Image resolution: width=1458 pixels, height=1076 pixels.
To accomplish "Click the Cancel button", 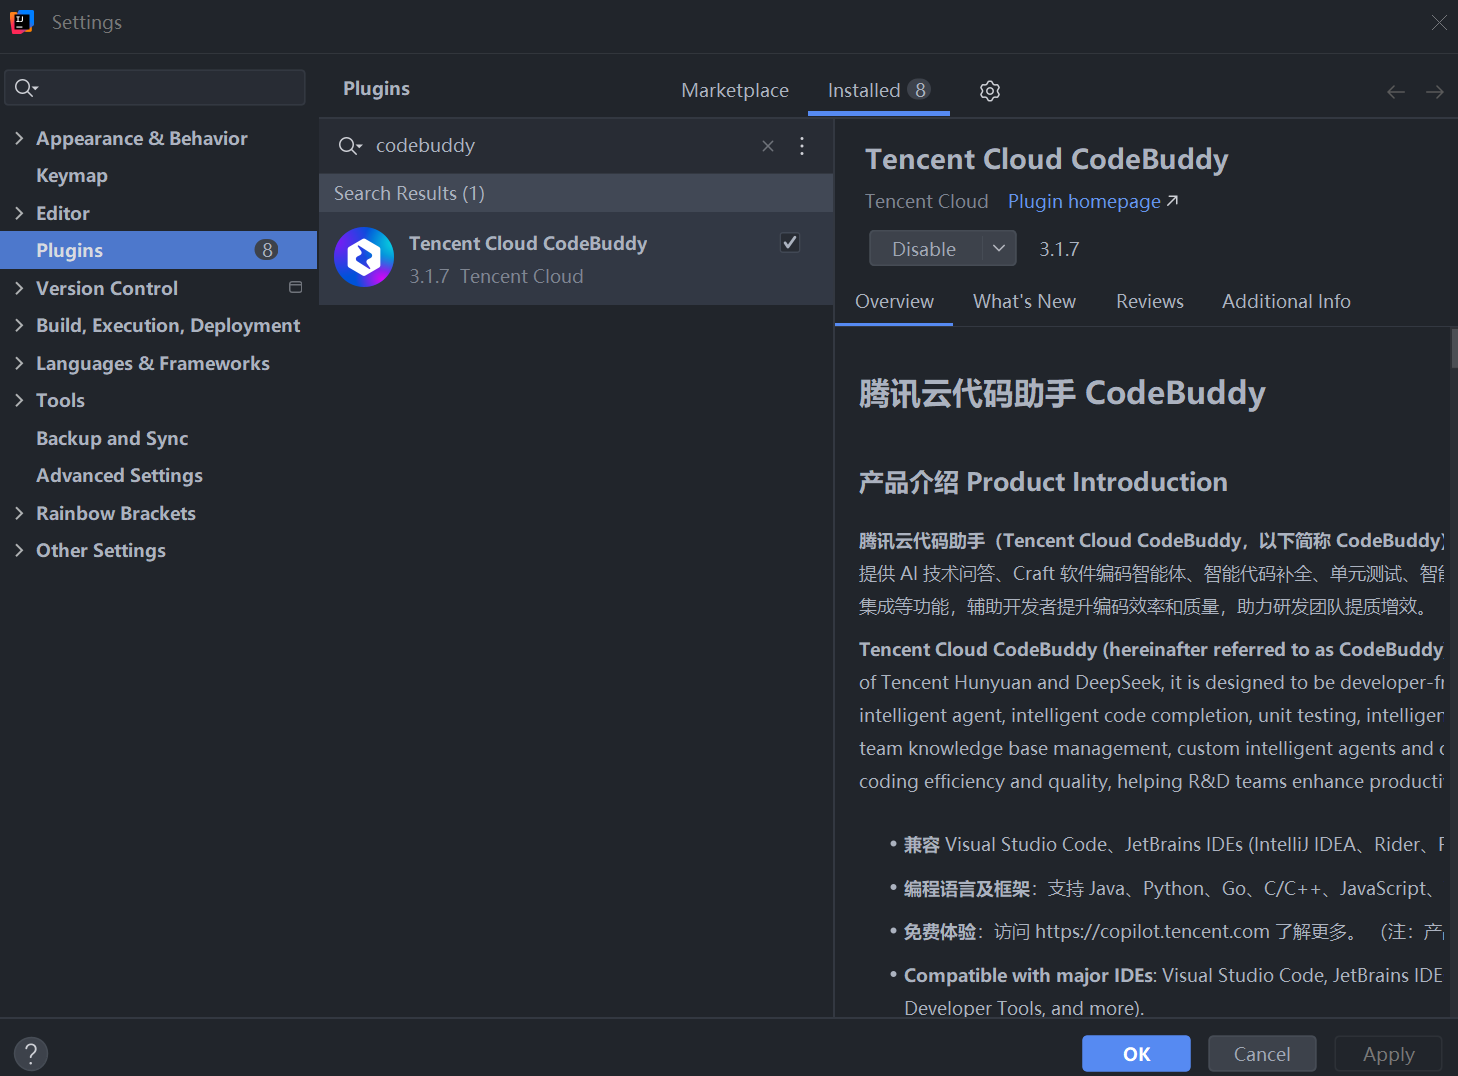I will 1262,1054.
